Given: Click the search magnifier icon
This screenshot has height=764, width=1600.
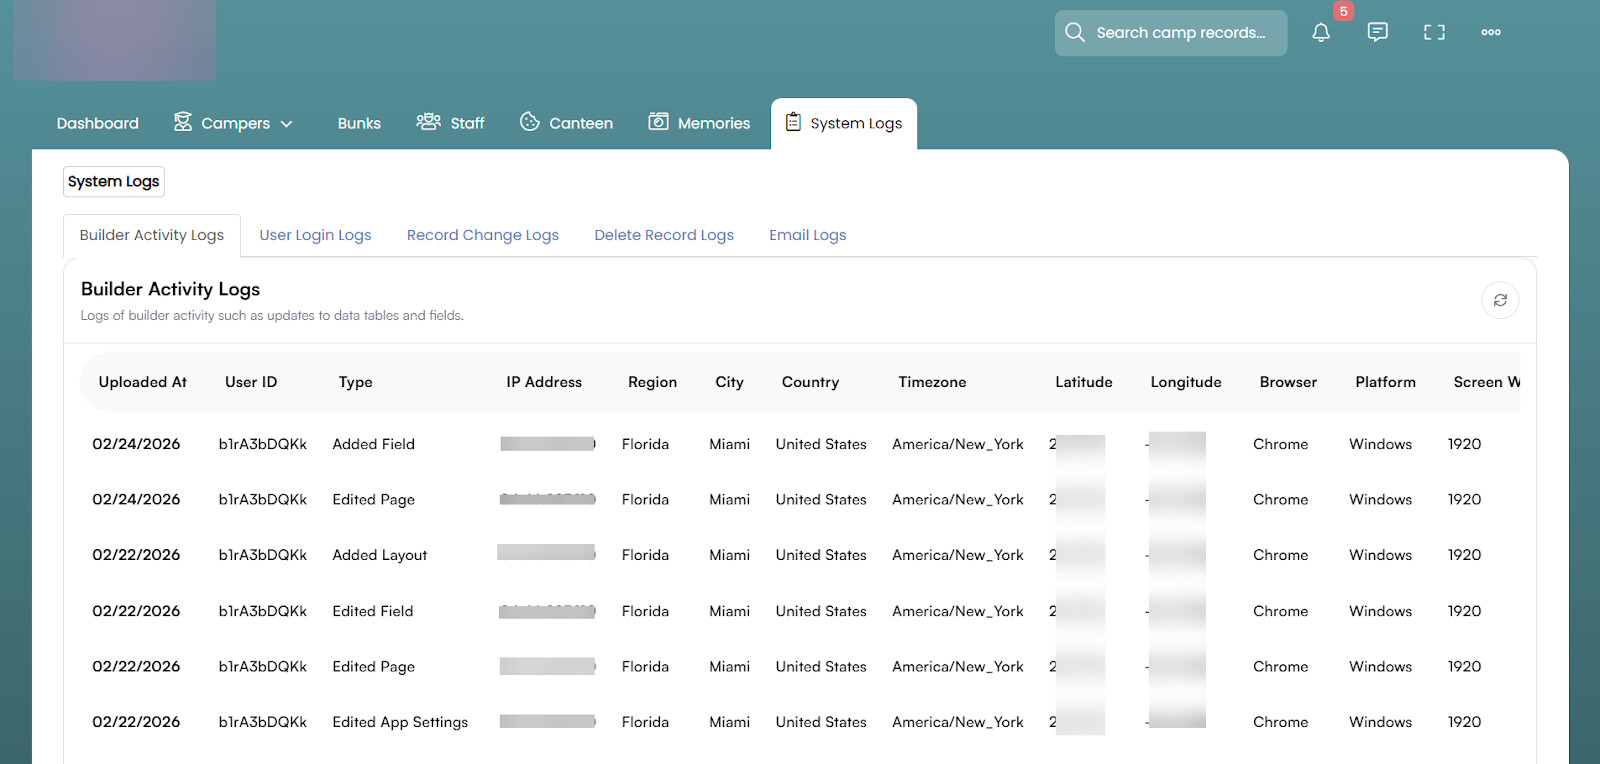Looking at the screenshot, I should pos(1075,32).
